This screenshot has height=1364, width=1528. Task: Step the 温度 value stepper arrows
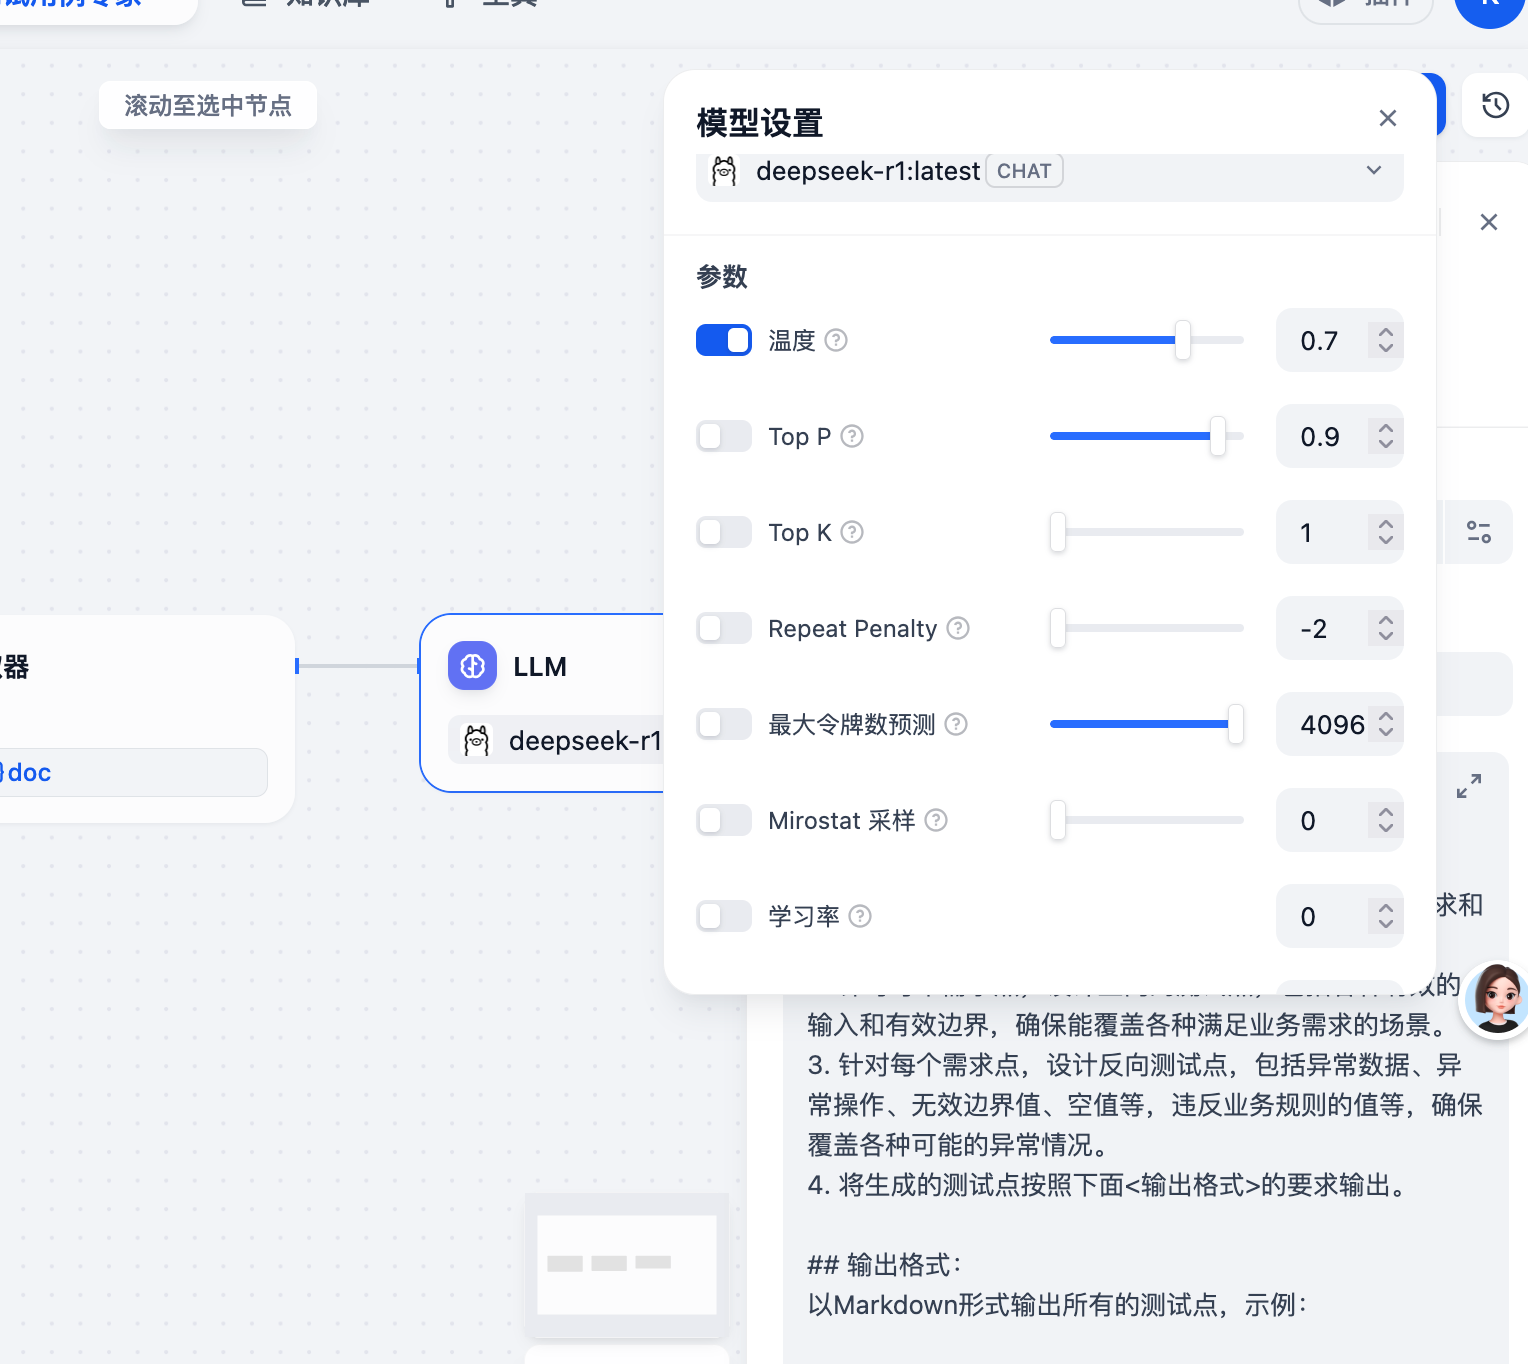pyautogui.click(x=1385, y=340)
